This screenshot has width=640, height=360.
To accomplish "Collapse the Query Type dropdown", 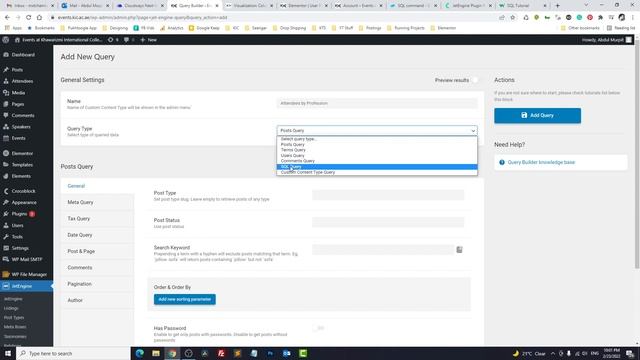I will coord(377,131).
